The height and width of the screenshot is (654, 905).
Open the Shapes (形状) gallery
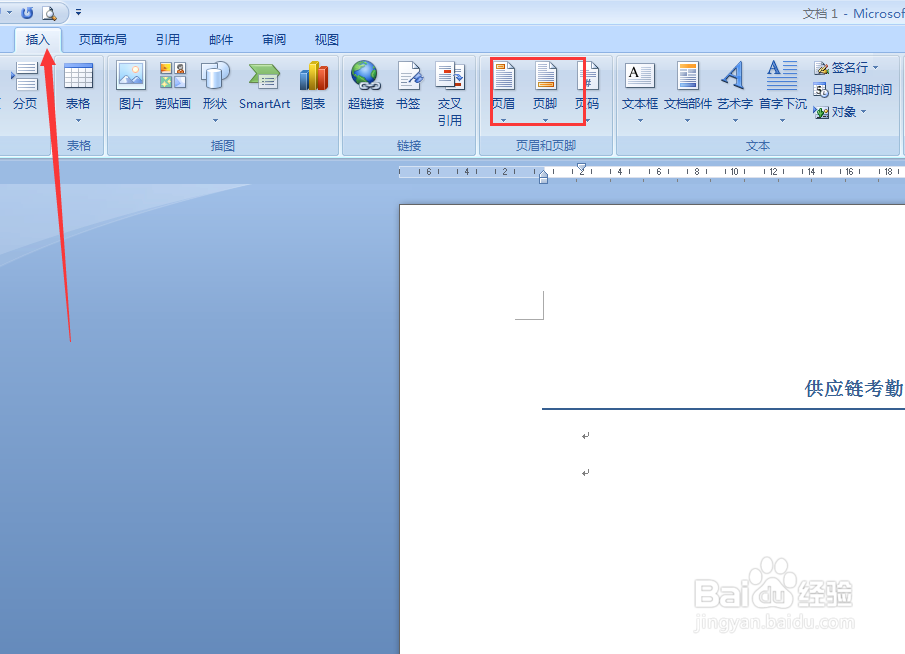point(215,92)
